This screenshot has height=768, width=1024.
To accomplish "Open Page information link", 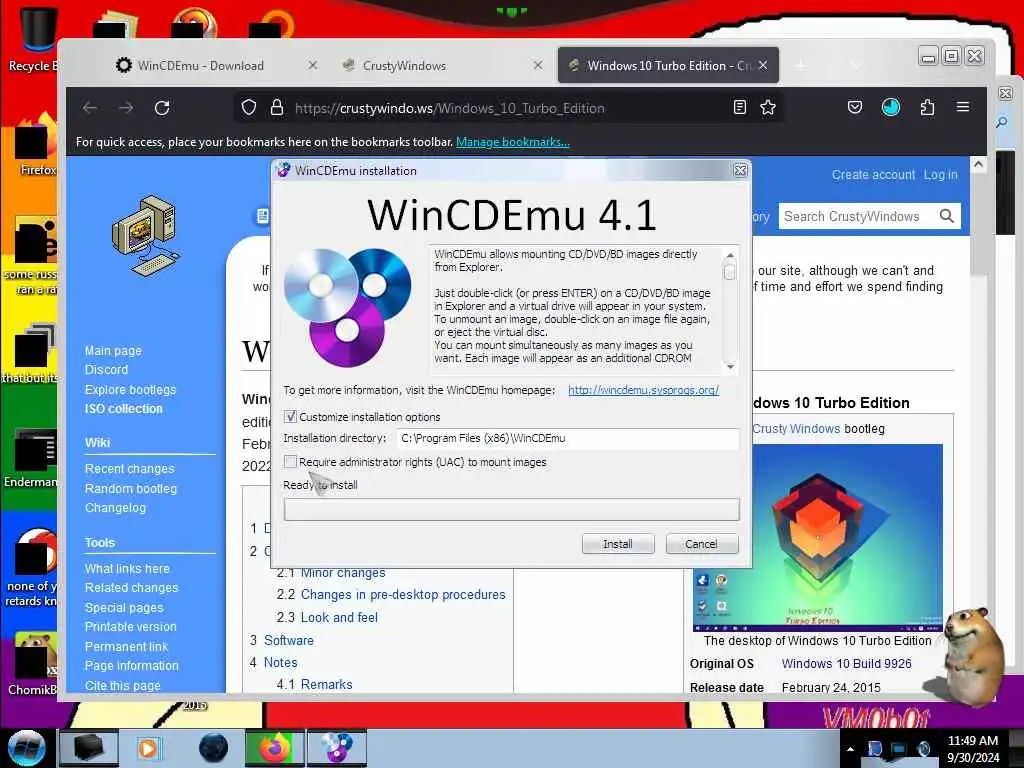I will (132, 665).
